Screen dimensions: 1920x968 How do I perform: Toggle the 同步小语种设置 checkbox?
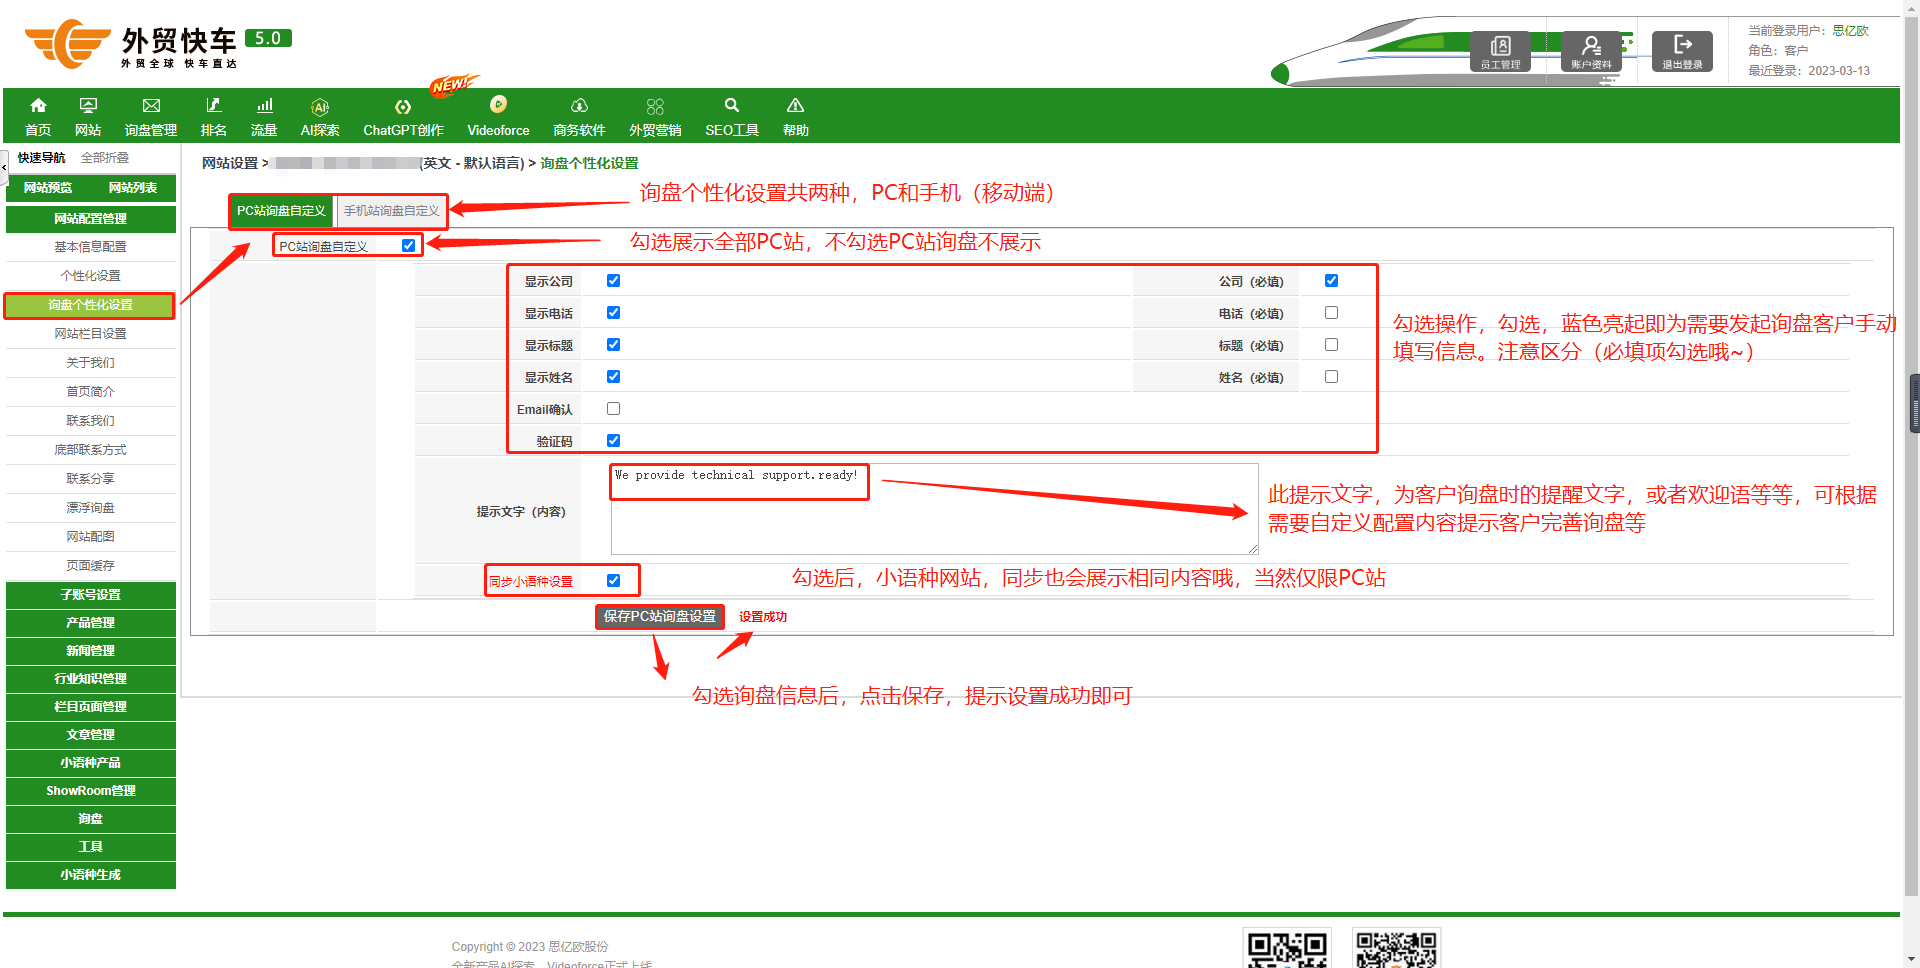[614, 581]
